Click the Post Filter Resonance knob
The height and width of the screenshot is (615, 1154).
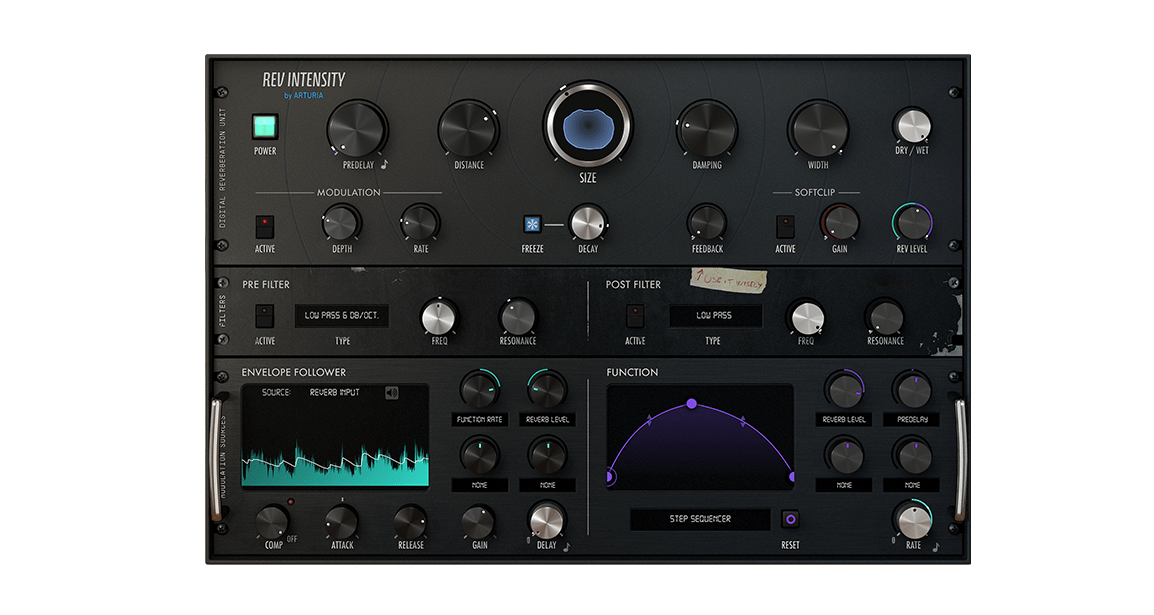click(x=885, y=318)
